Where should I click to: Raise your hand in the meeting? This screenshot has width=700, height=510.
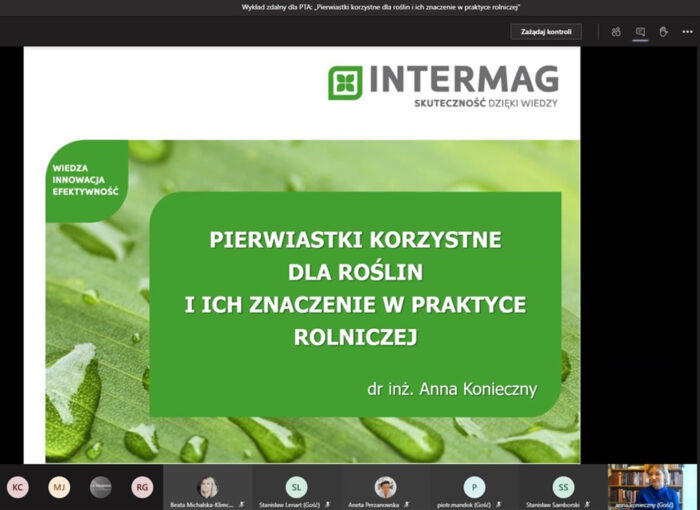[663, 32]
